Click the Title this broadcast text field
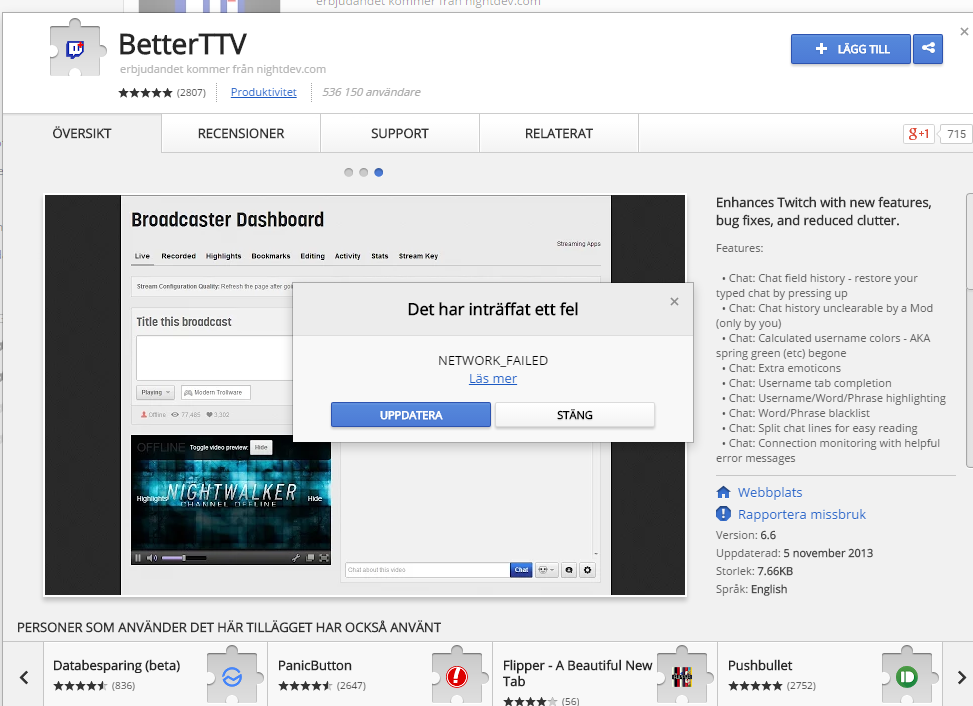Image resolution: width=973 pixels, height=706 pixels. [214, 358]
